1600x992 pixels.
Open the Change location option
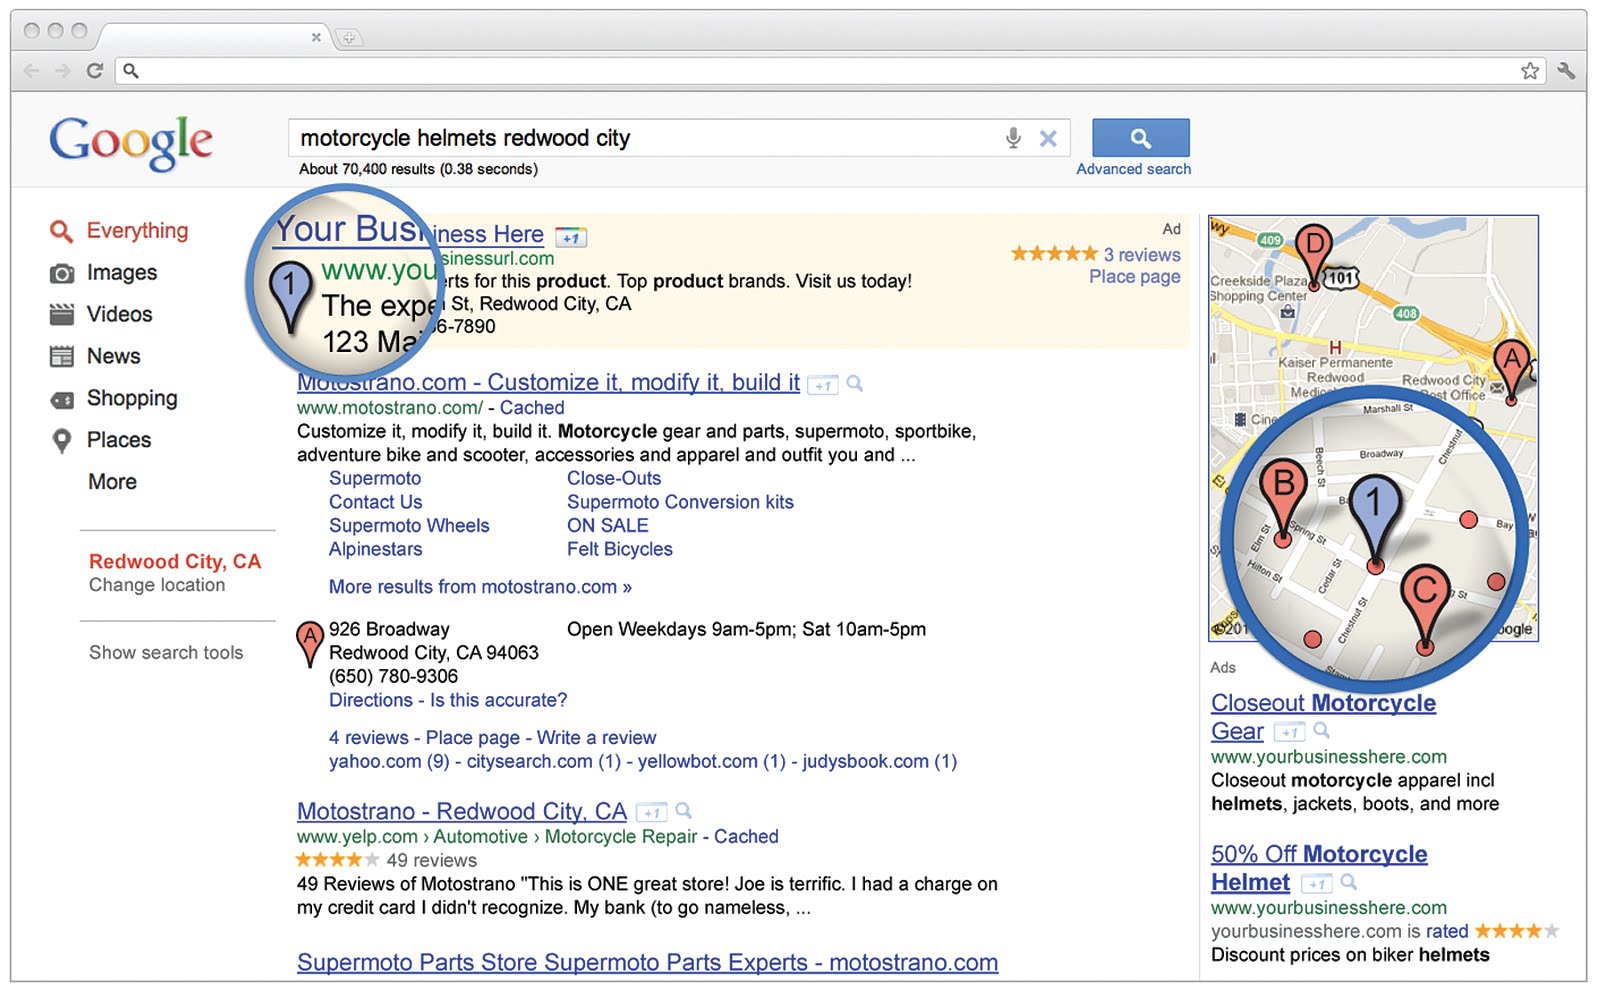pos(157,585)
